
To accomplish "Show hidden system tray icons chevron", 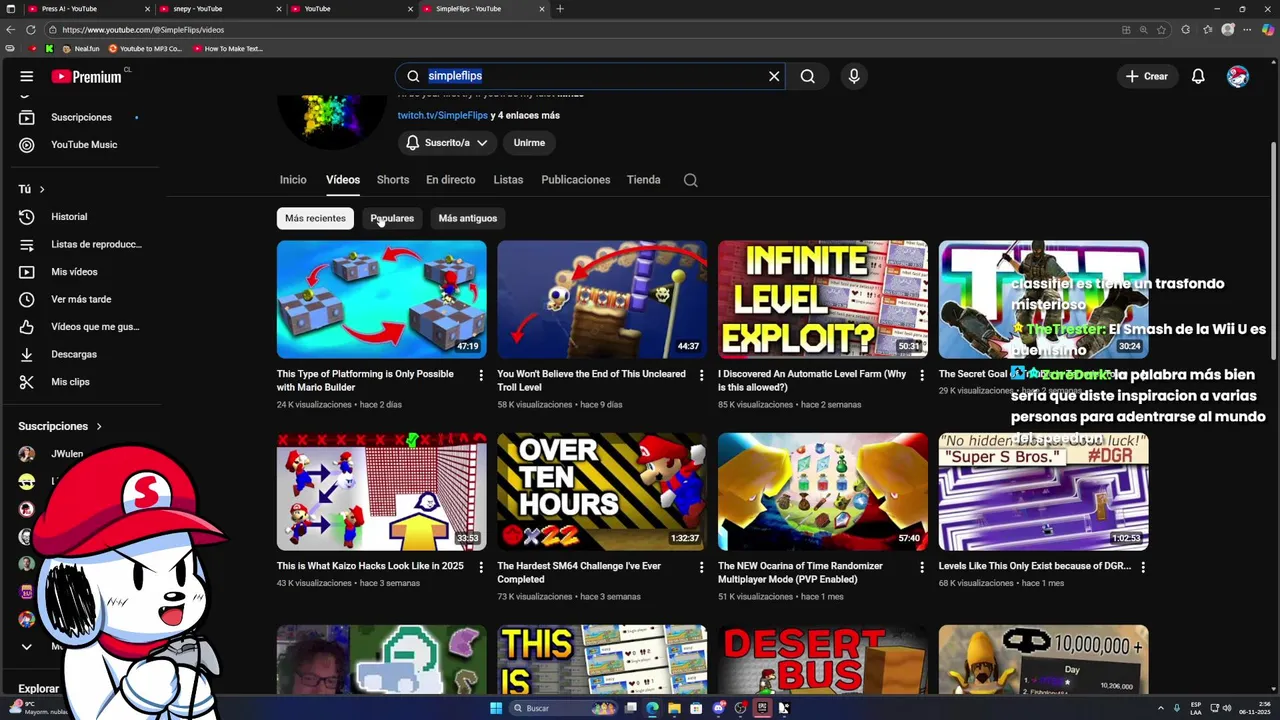I will [1159, 708].
